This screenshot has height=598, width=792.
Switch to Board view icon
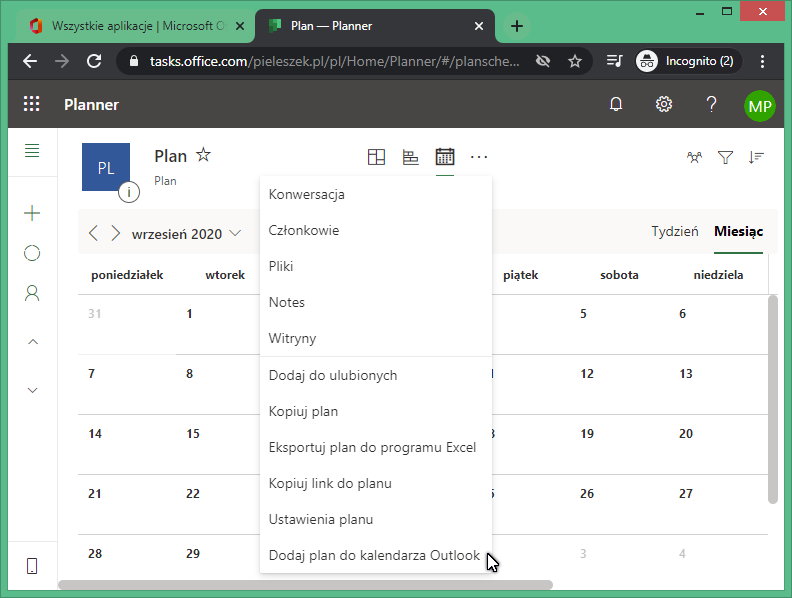click(376, 157)
